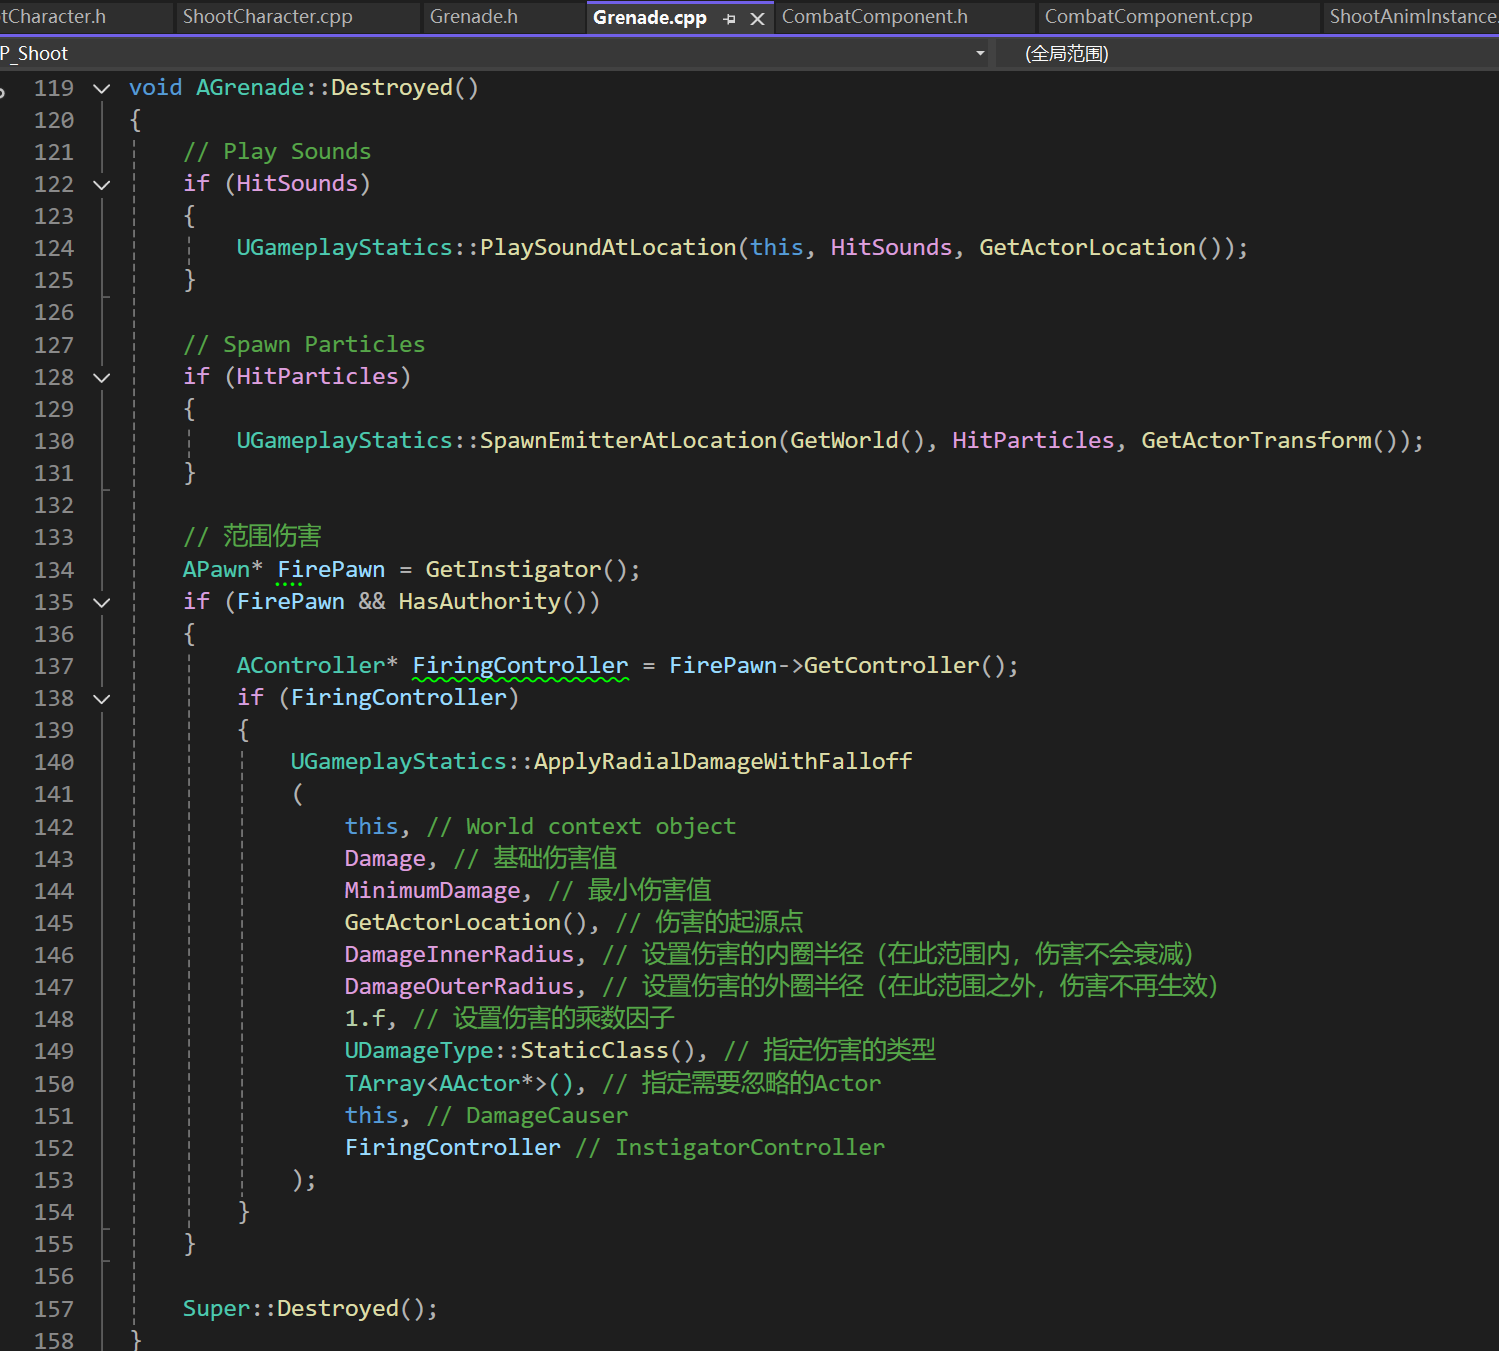This screenshot has width=1499, height=1351.
Task: Switch to the ShootCharacter.cpp tab
Action: pos(267,17)
